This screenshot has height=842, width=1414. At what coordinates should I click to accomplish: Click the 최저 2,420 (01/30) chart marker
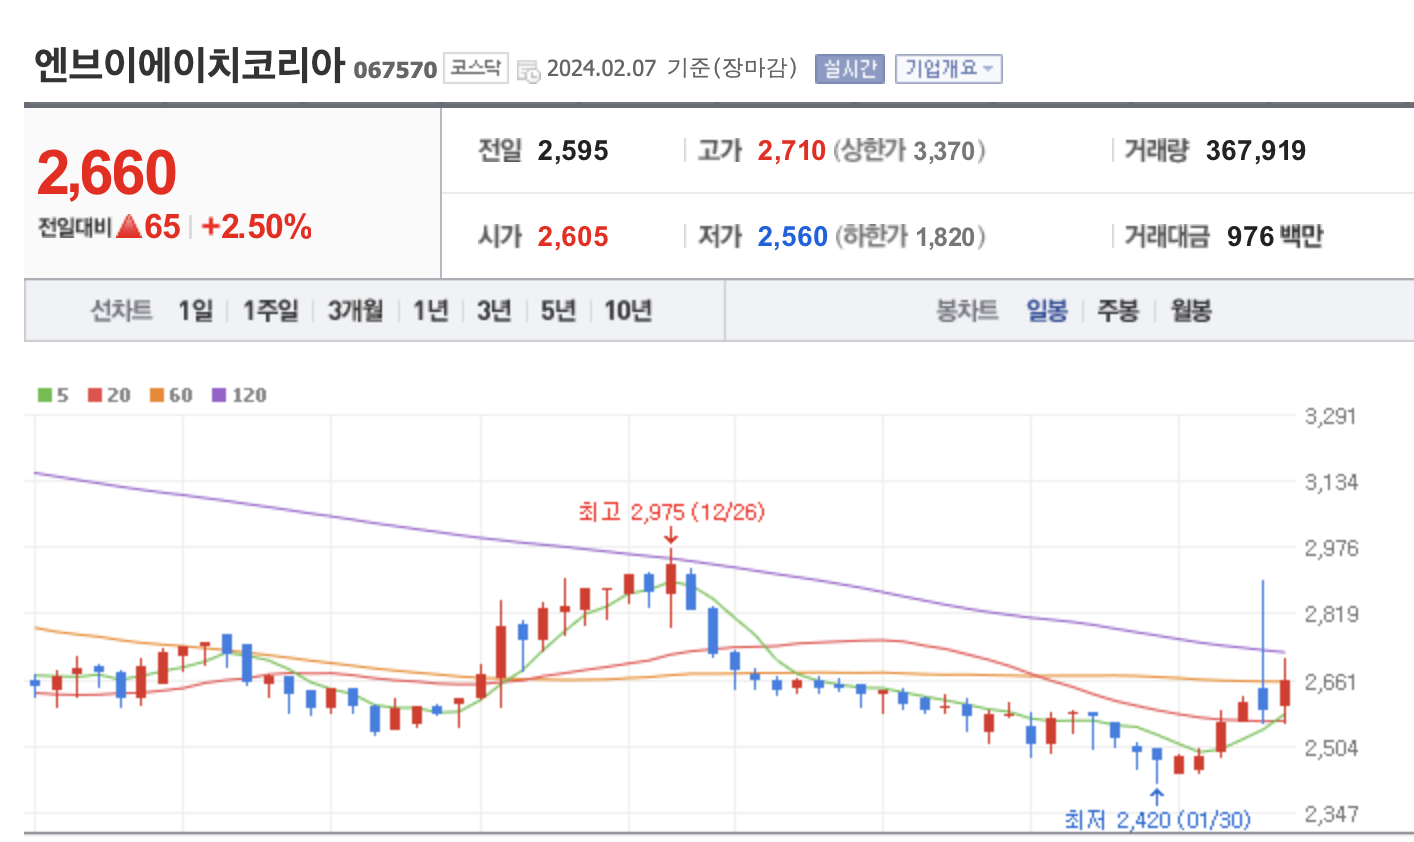coord(1157,820)
